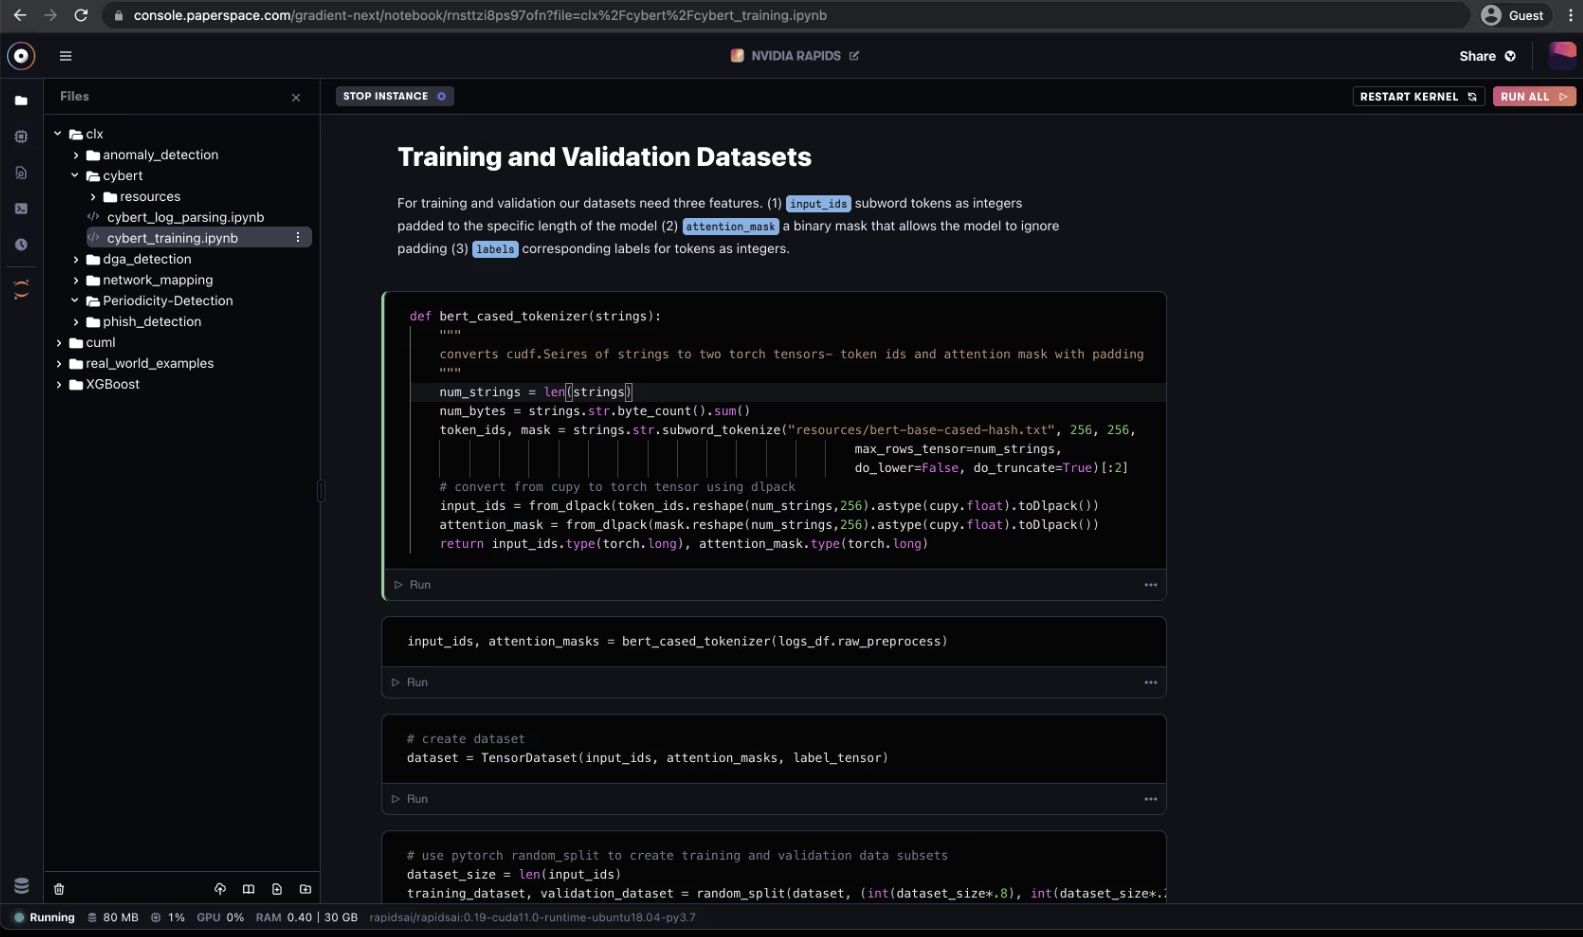Click the new file icon in Files panel
Viewport: 1583px width, 937px height.
click(277, 889)
